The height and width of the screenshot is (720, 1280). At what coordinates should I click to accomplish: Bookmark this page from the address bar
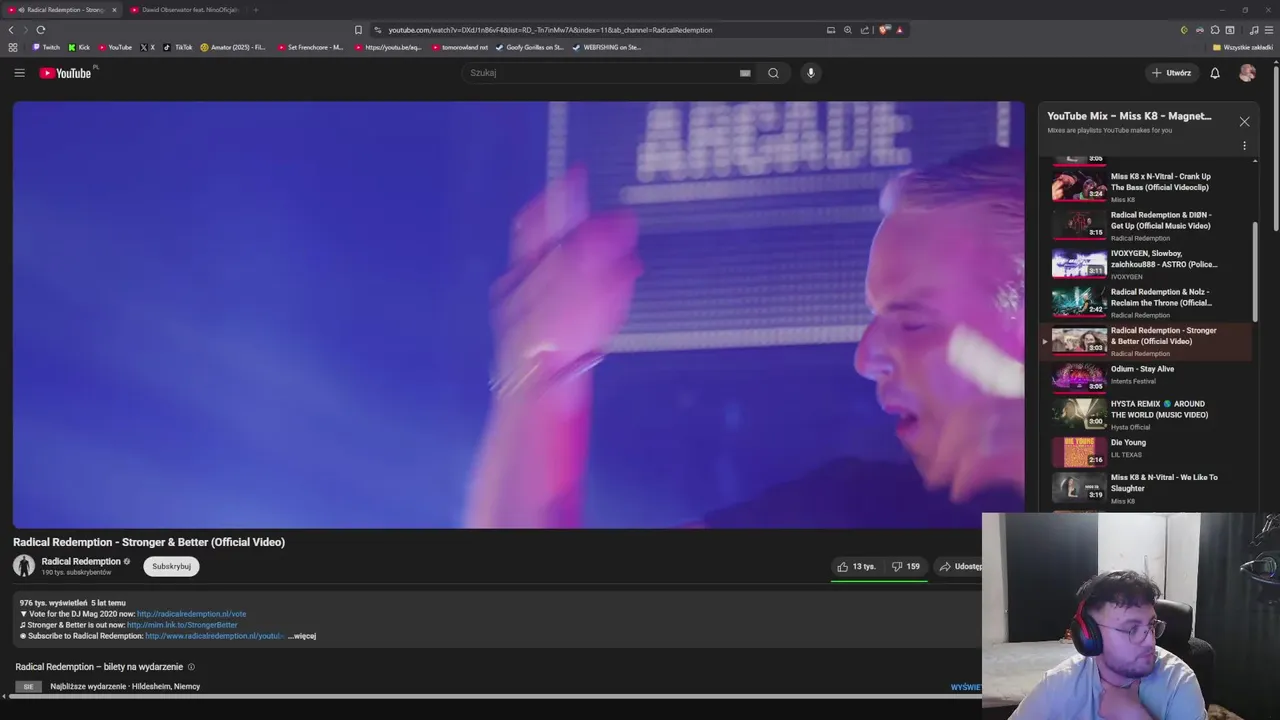point(358,30)
